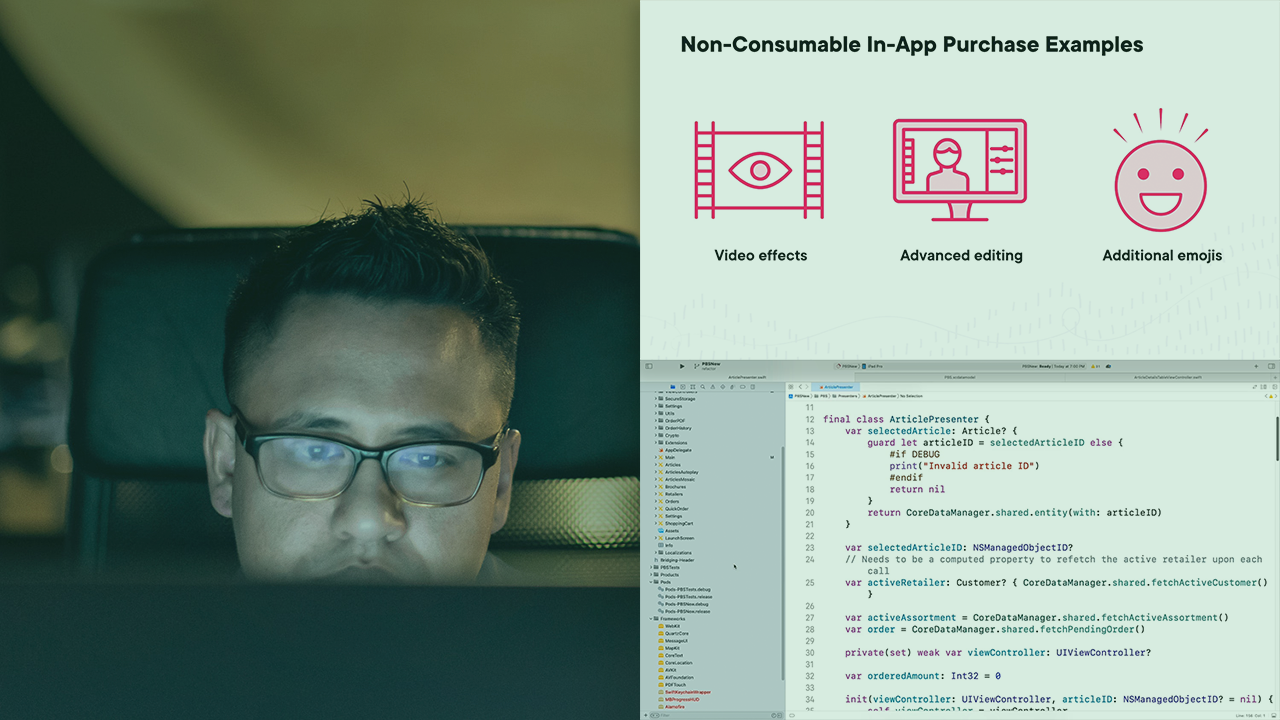Open the project navigator folder icon

tap(673, 386)
